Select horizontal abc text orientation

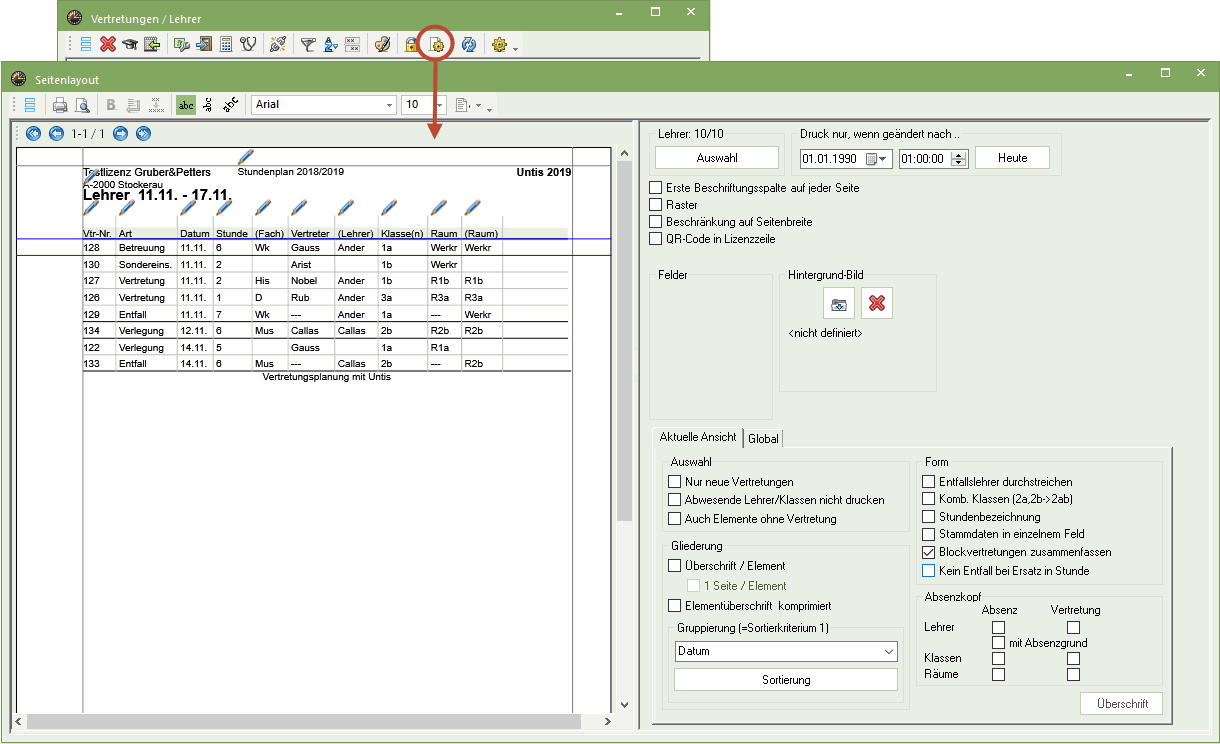pos(186,105)
